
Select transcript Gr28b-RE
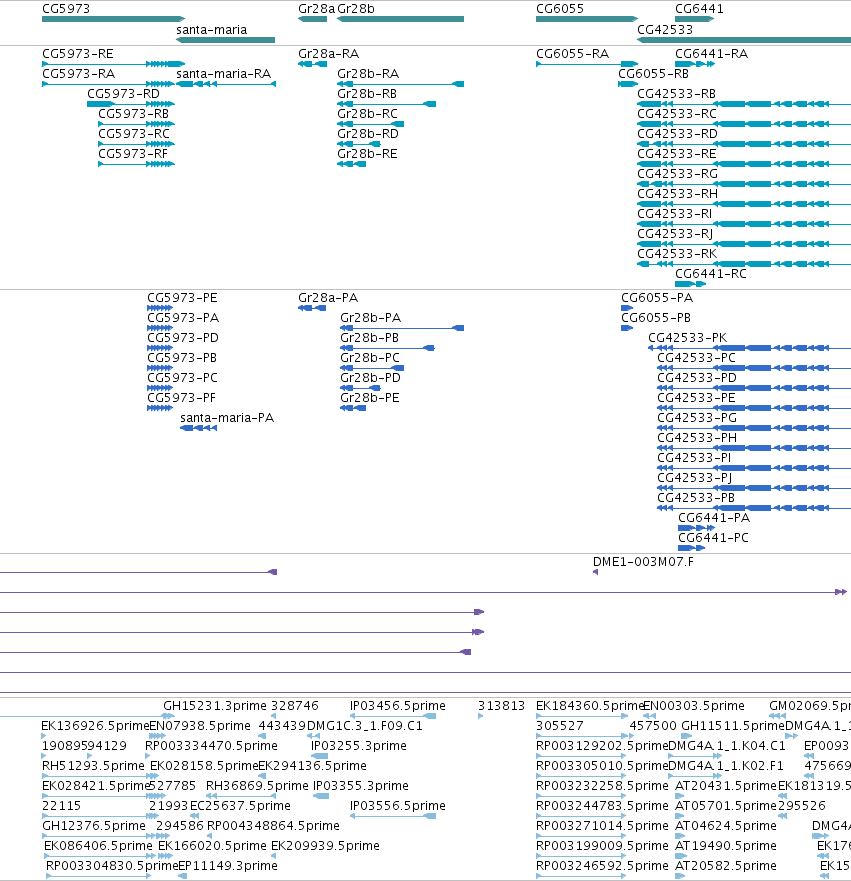pos(352,164)
